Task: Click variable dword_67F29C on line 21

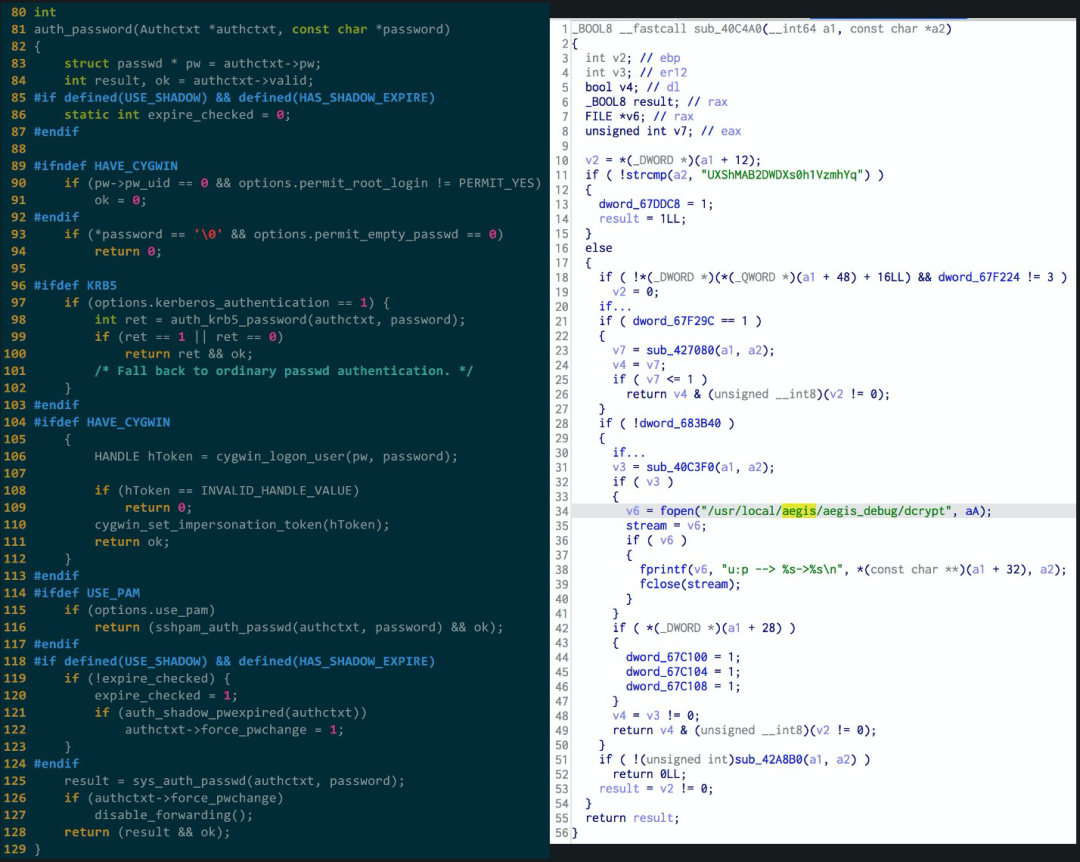Action: pyautogui.click(x=674, y=320)
